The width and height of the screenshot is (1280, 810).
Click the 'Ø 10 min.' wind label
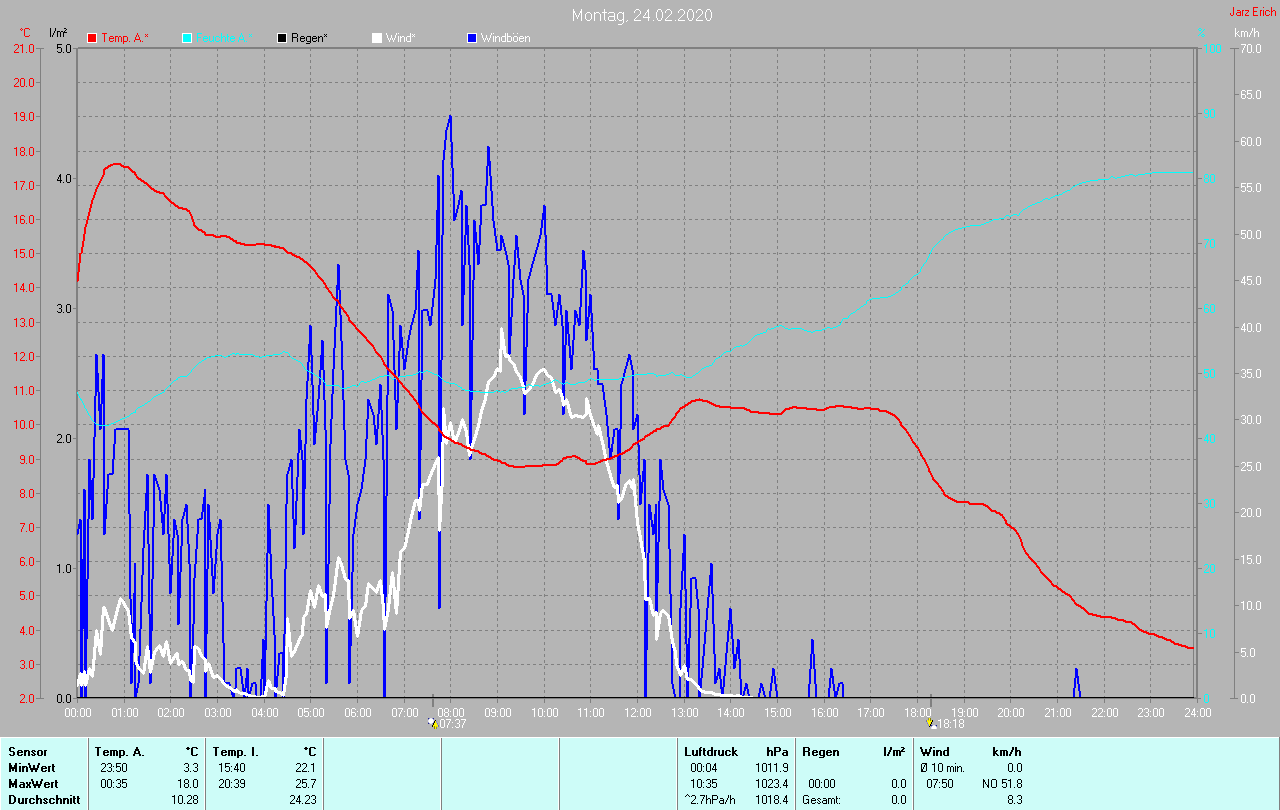pyautogui.click(x=942, y=768)
